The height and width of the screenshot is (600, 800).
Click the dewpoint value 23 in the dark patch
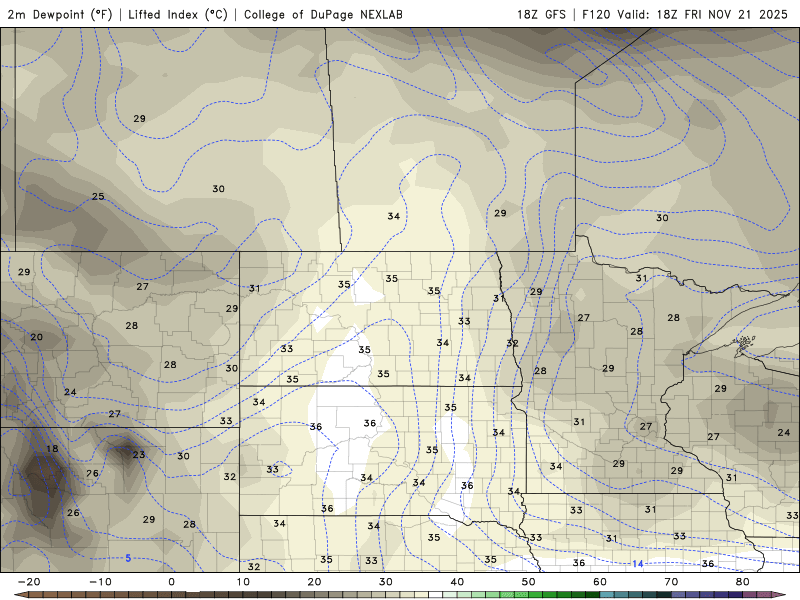coord(139,455)
